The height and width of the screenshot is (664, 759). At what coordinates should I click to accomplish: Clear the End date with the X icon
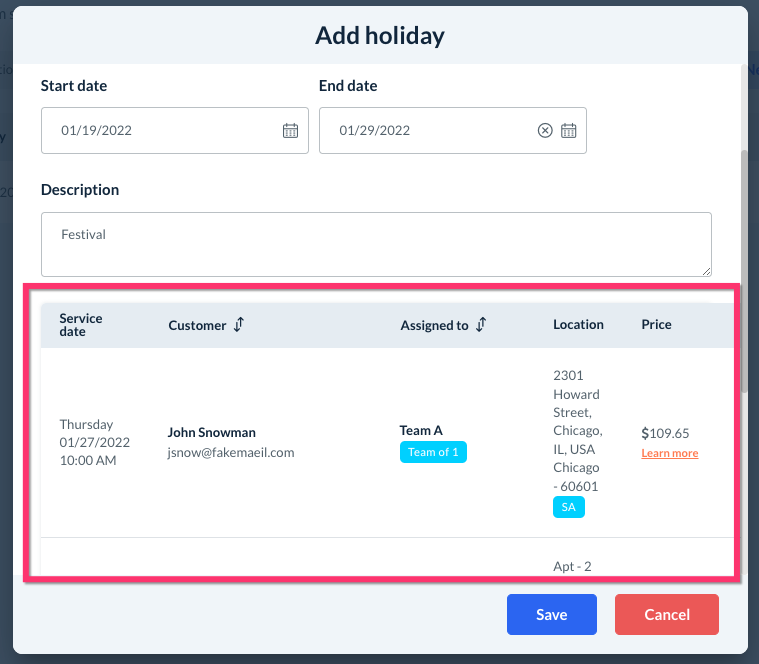click(545, 130)
